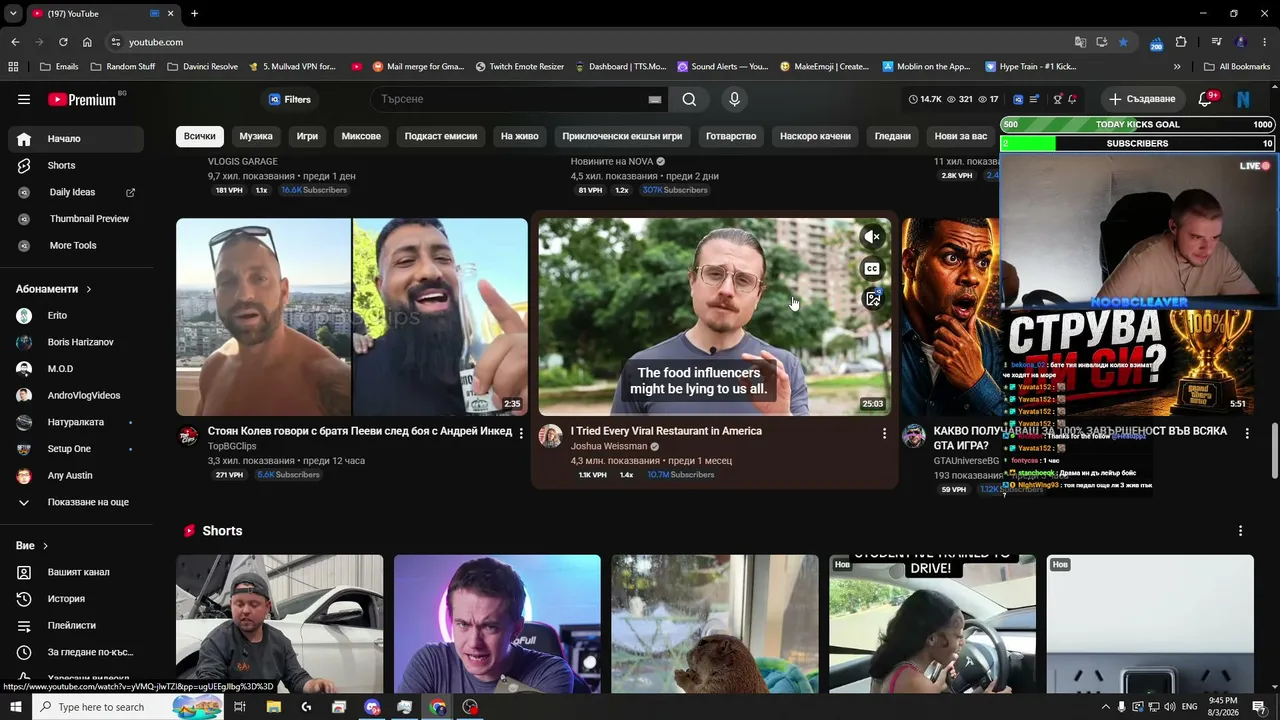
Task: Go to the browser home page
Action: (x=87, y=42)
